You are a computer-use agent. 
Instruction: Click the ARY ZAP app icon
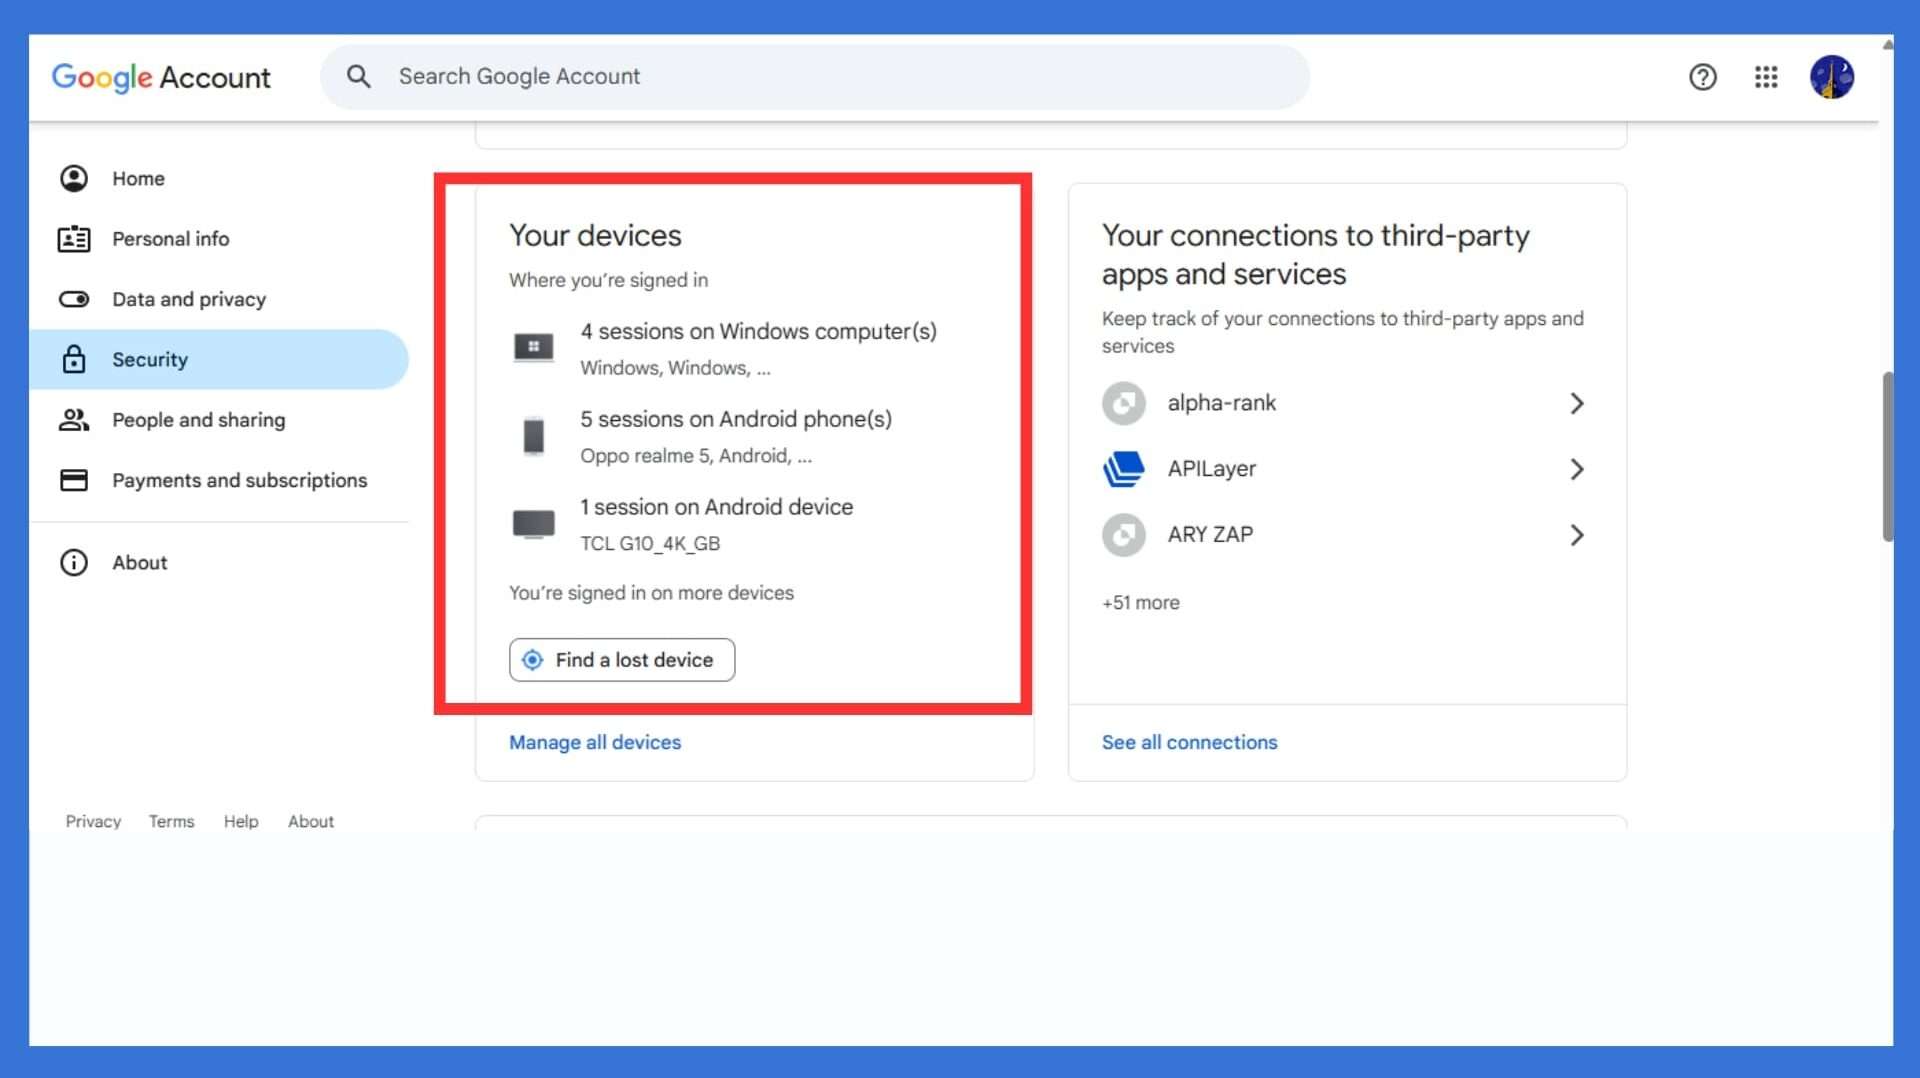coord(1124,535)
